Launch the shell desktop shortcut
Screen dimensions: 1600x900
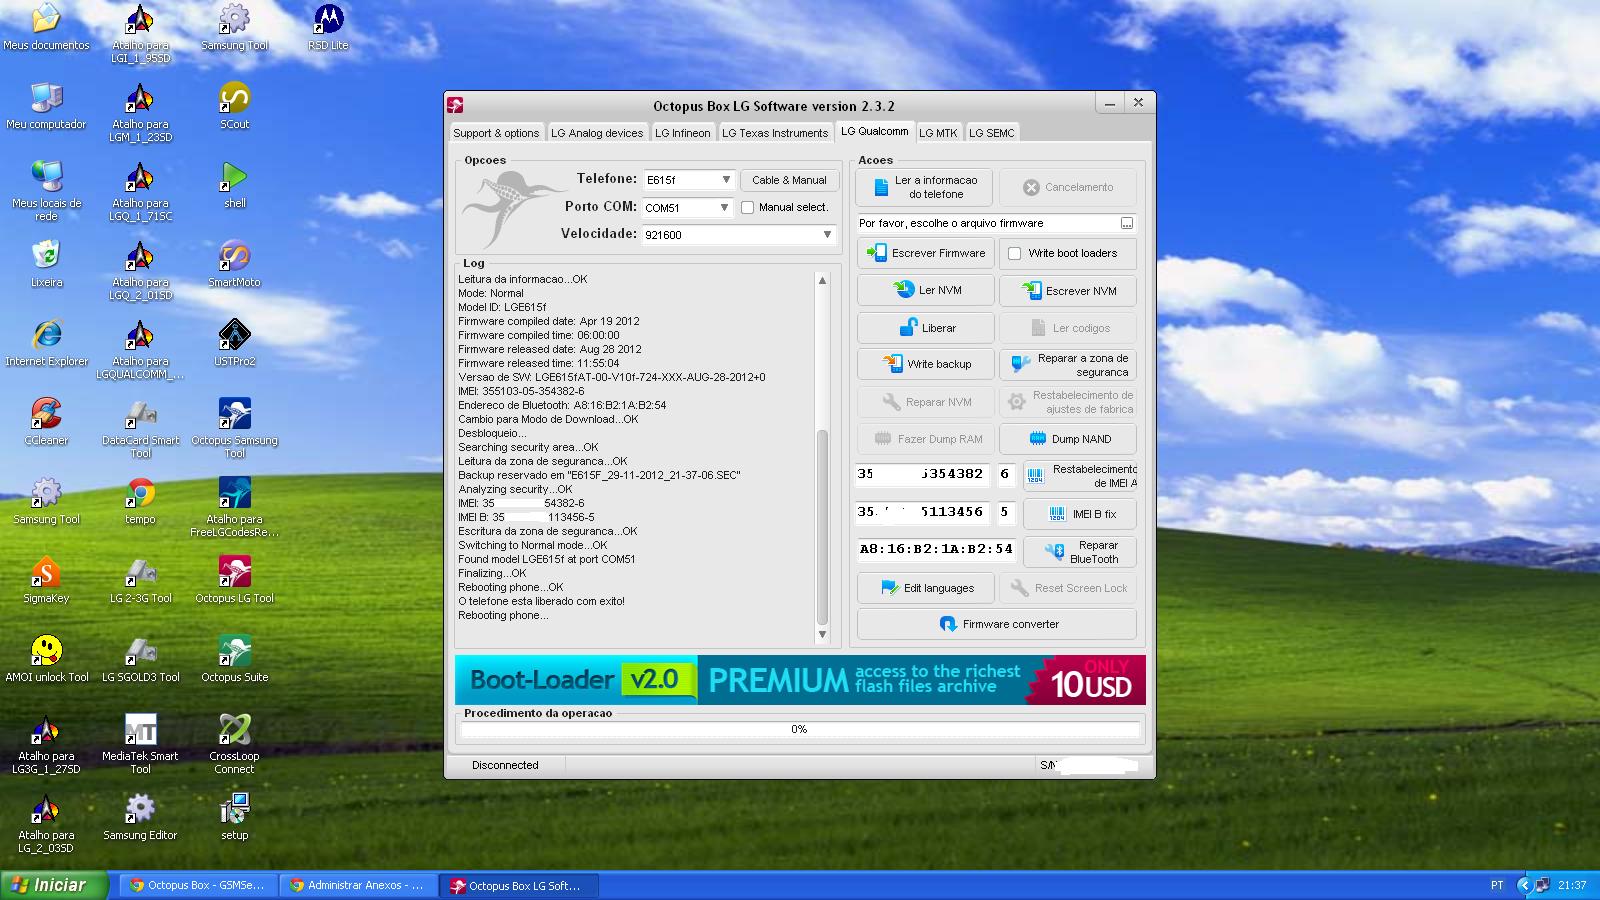coord(235,184)
